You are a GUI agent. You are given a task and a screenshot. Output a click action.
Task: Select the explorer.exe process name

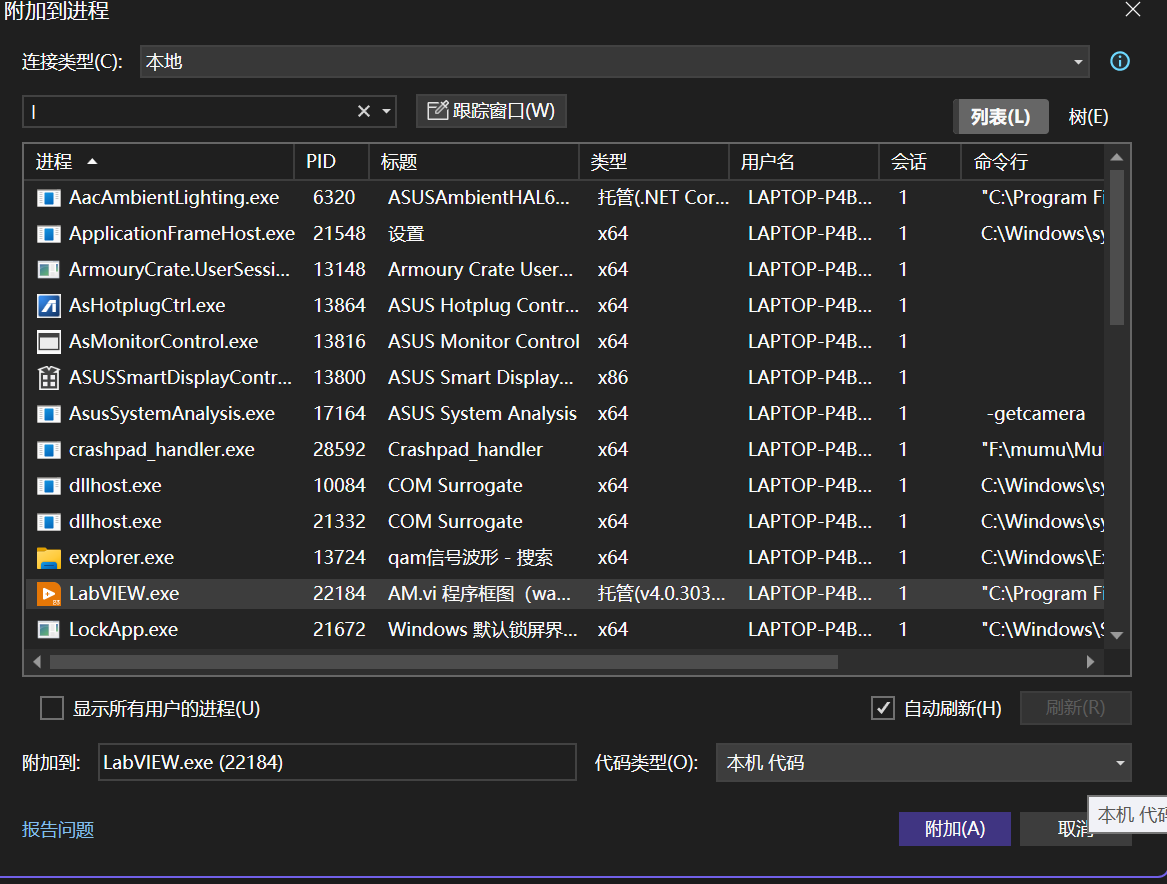pyautogui.click(x=121, y=558)
